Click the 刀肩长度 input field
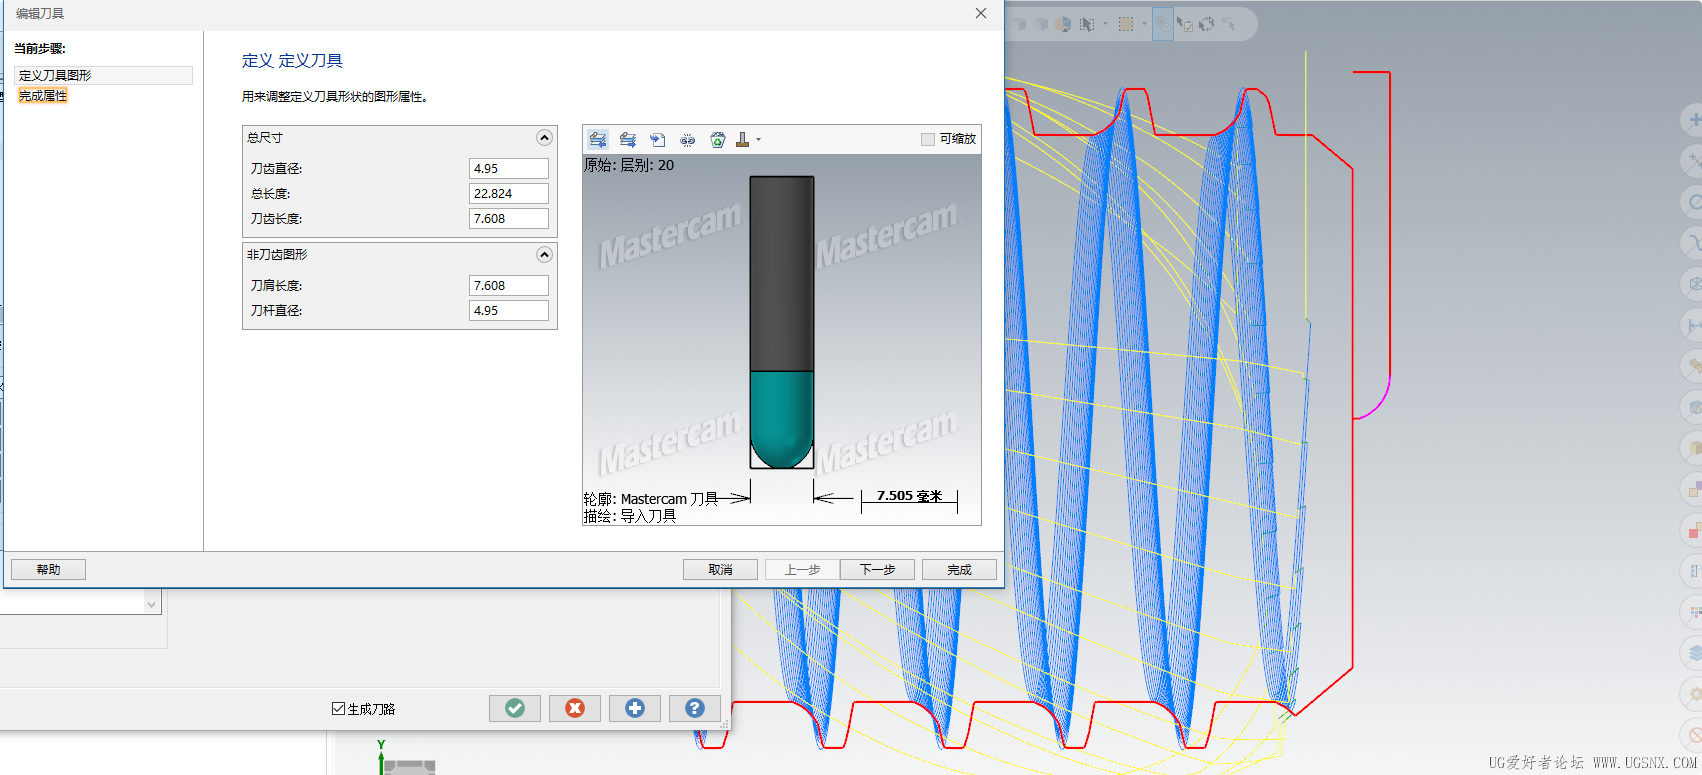The height and width of the screenshot is (775, 1702). (x=509, y=286)
